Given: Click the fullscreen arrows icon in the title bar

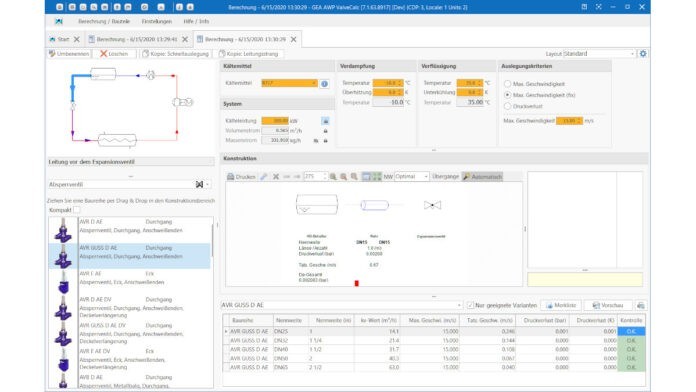Looking at the screenshot, I should tap(598, 7).
